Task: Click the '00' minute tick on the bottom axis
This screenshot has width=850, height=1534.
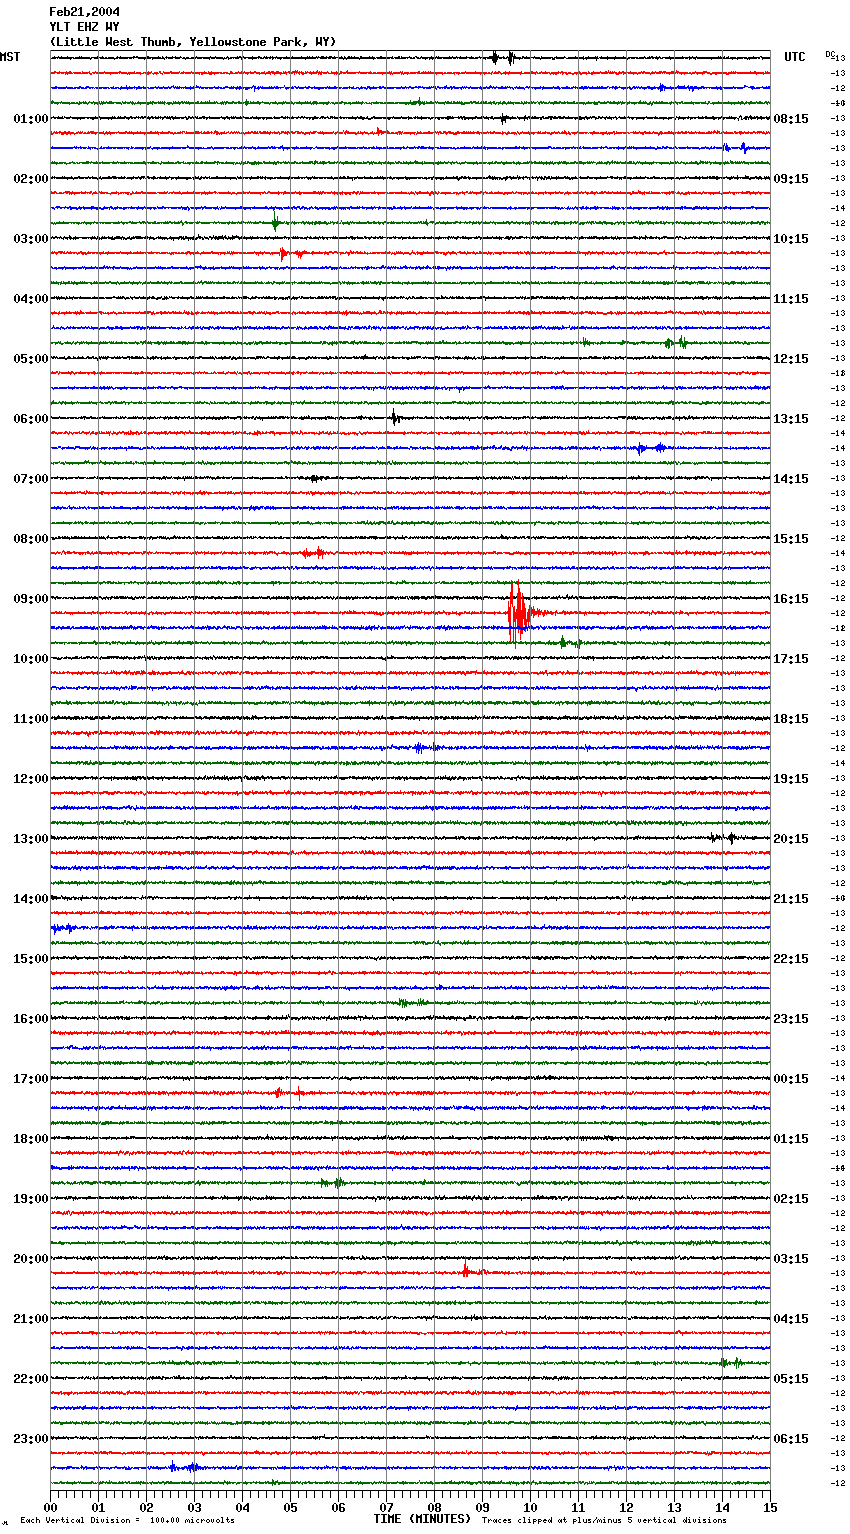Action: (51, 1507)
